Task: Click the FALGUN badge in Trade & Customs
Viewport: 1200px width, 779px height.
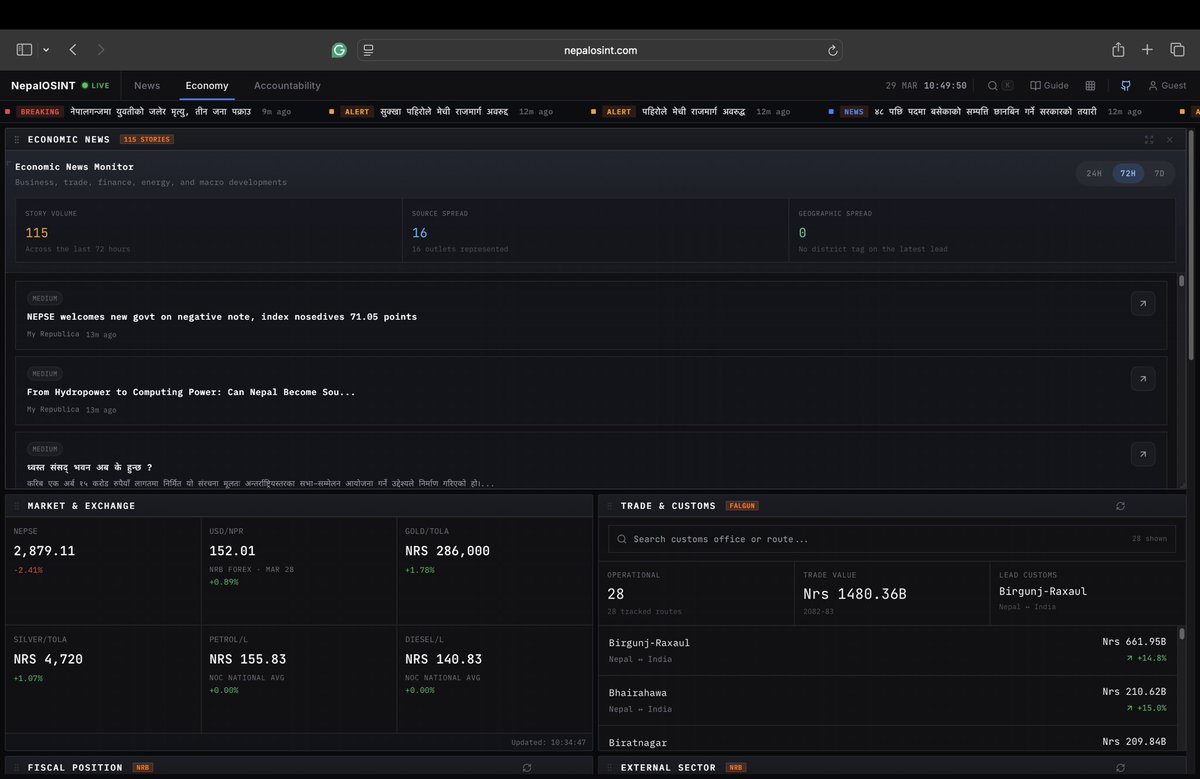Action: 743,506
